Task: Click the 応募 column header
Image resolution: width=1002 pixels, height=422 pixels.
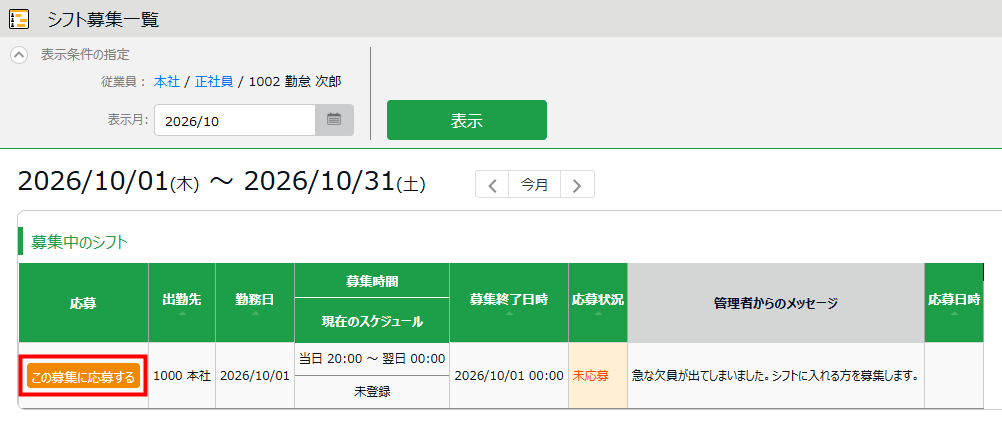Action: 83,302
